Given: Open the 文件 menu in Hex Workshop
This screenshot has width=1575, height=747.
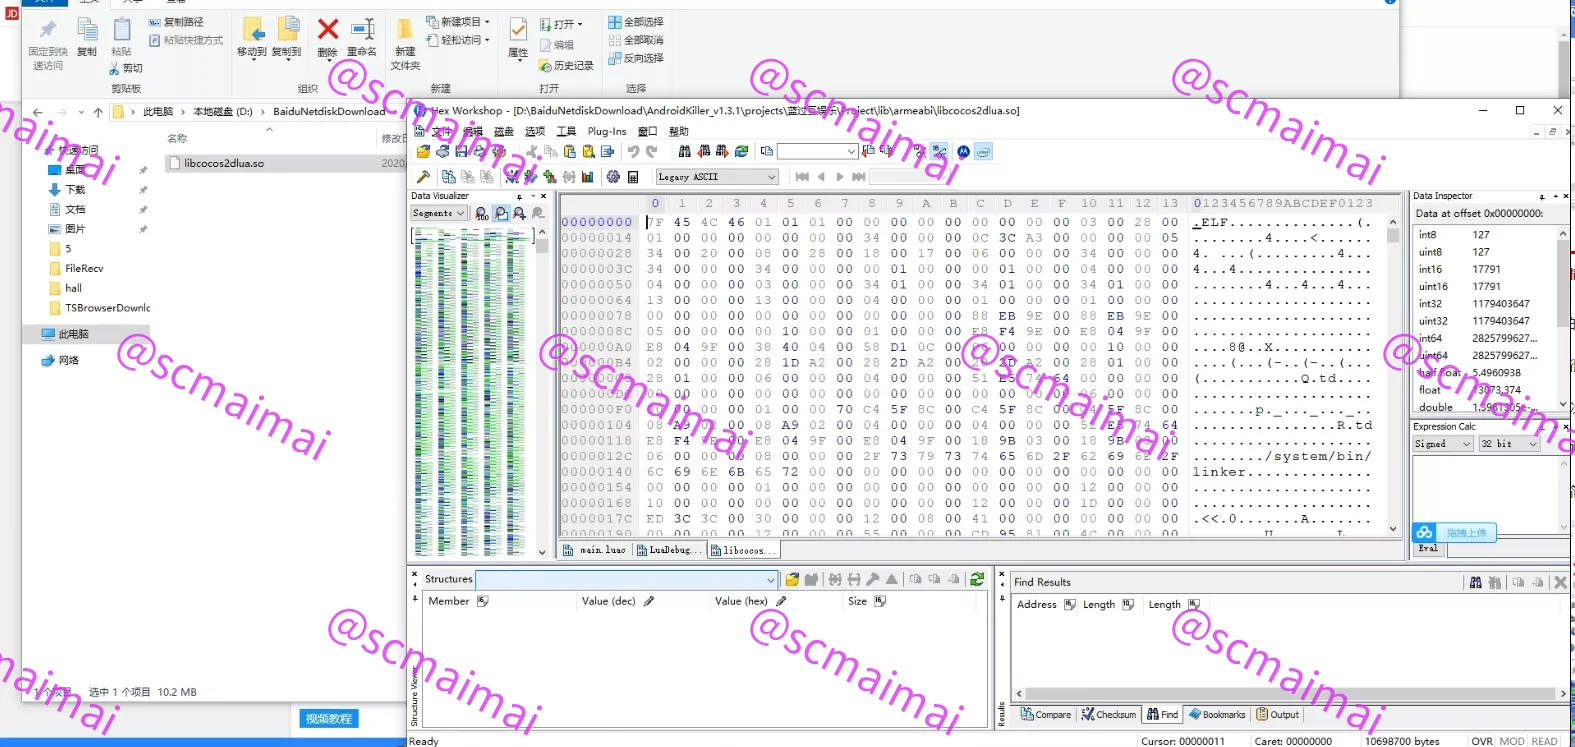Looking at the screenshot, I should coord(441,131).
